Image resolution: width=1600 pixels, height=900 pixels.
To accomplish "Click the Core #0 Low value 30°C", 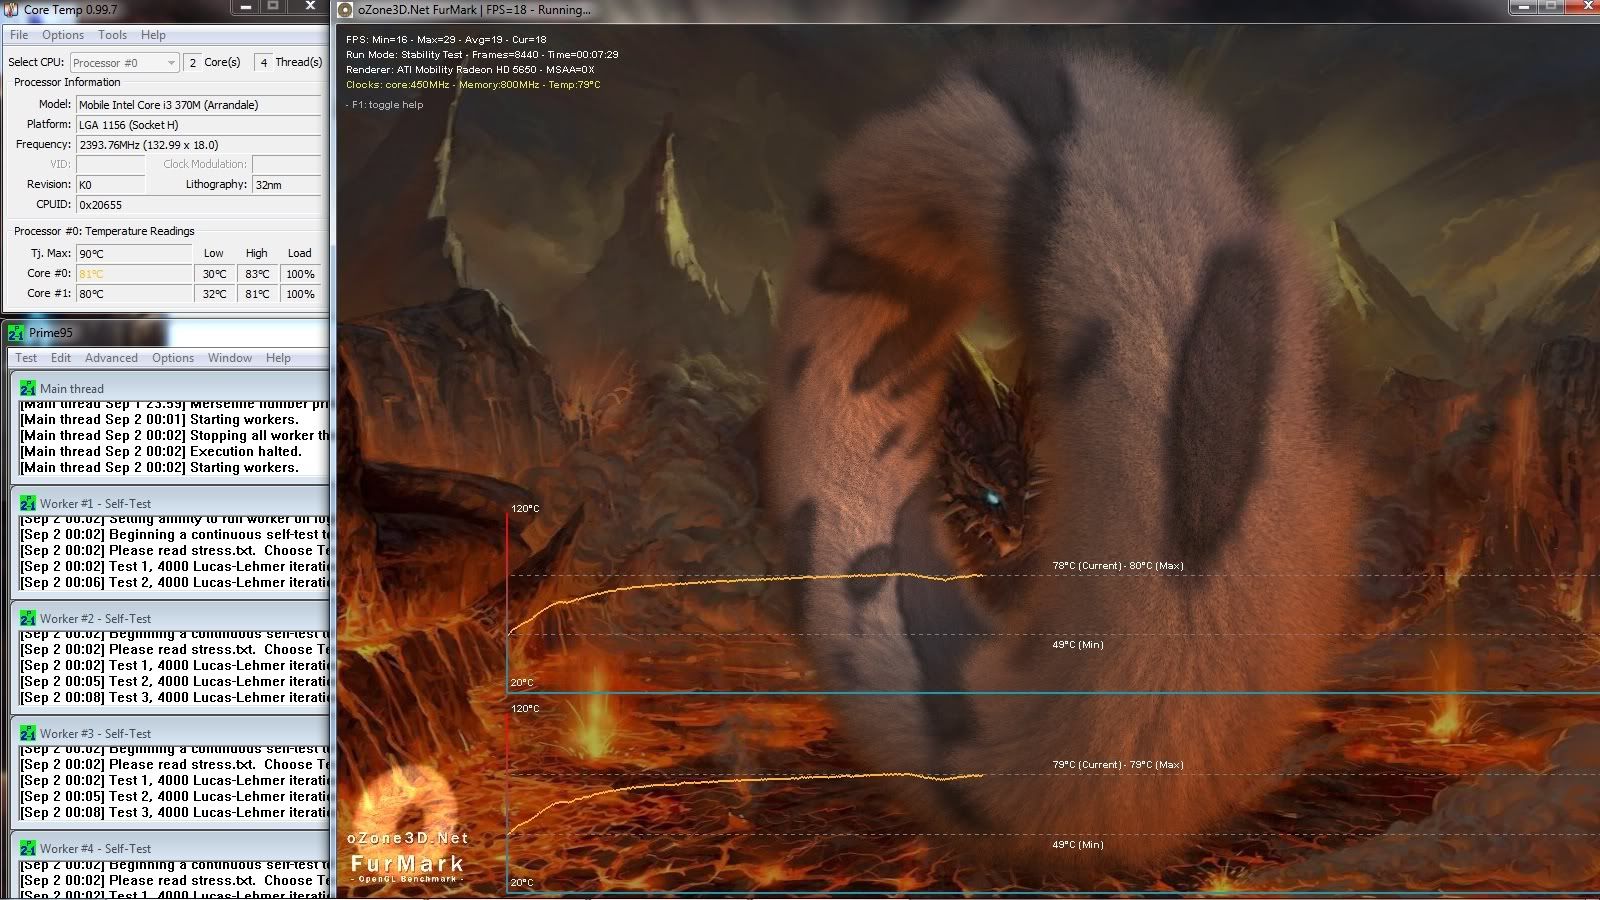I will [215, 274].
